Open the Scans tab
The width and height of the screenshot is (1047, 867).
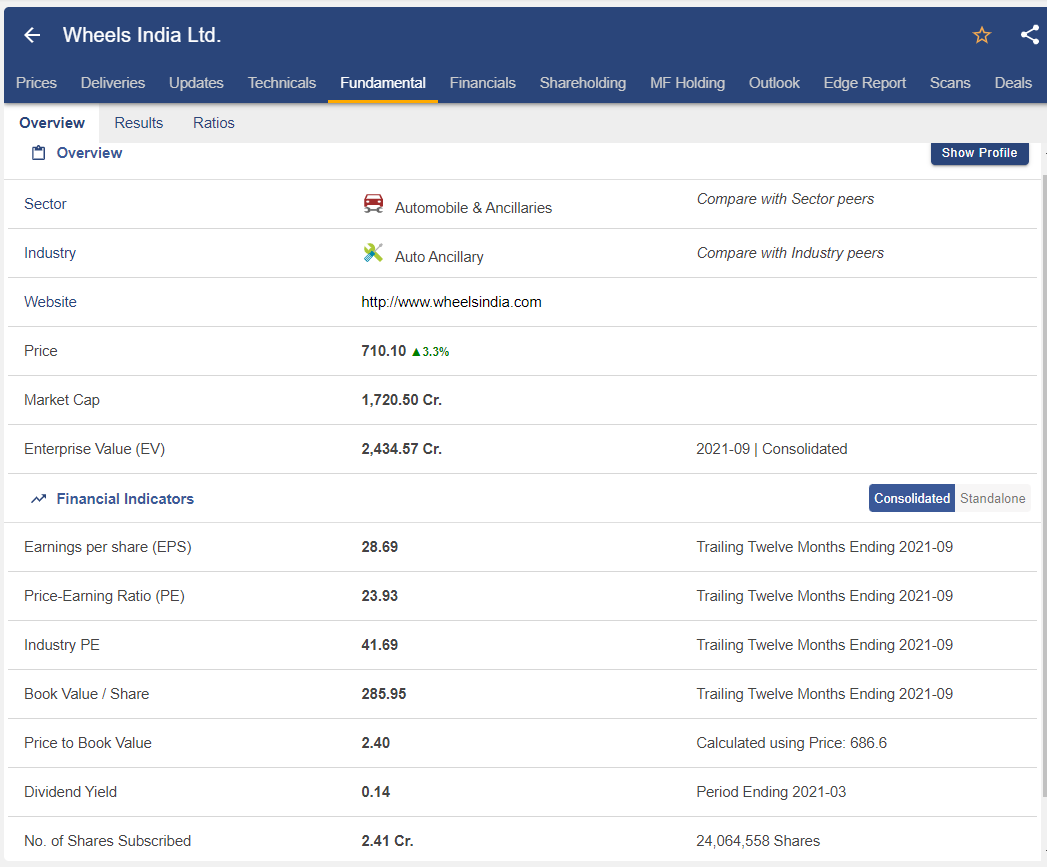click(950, 83)
